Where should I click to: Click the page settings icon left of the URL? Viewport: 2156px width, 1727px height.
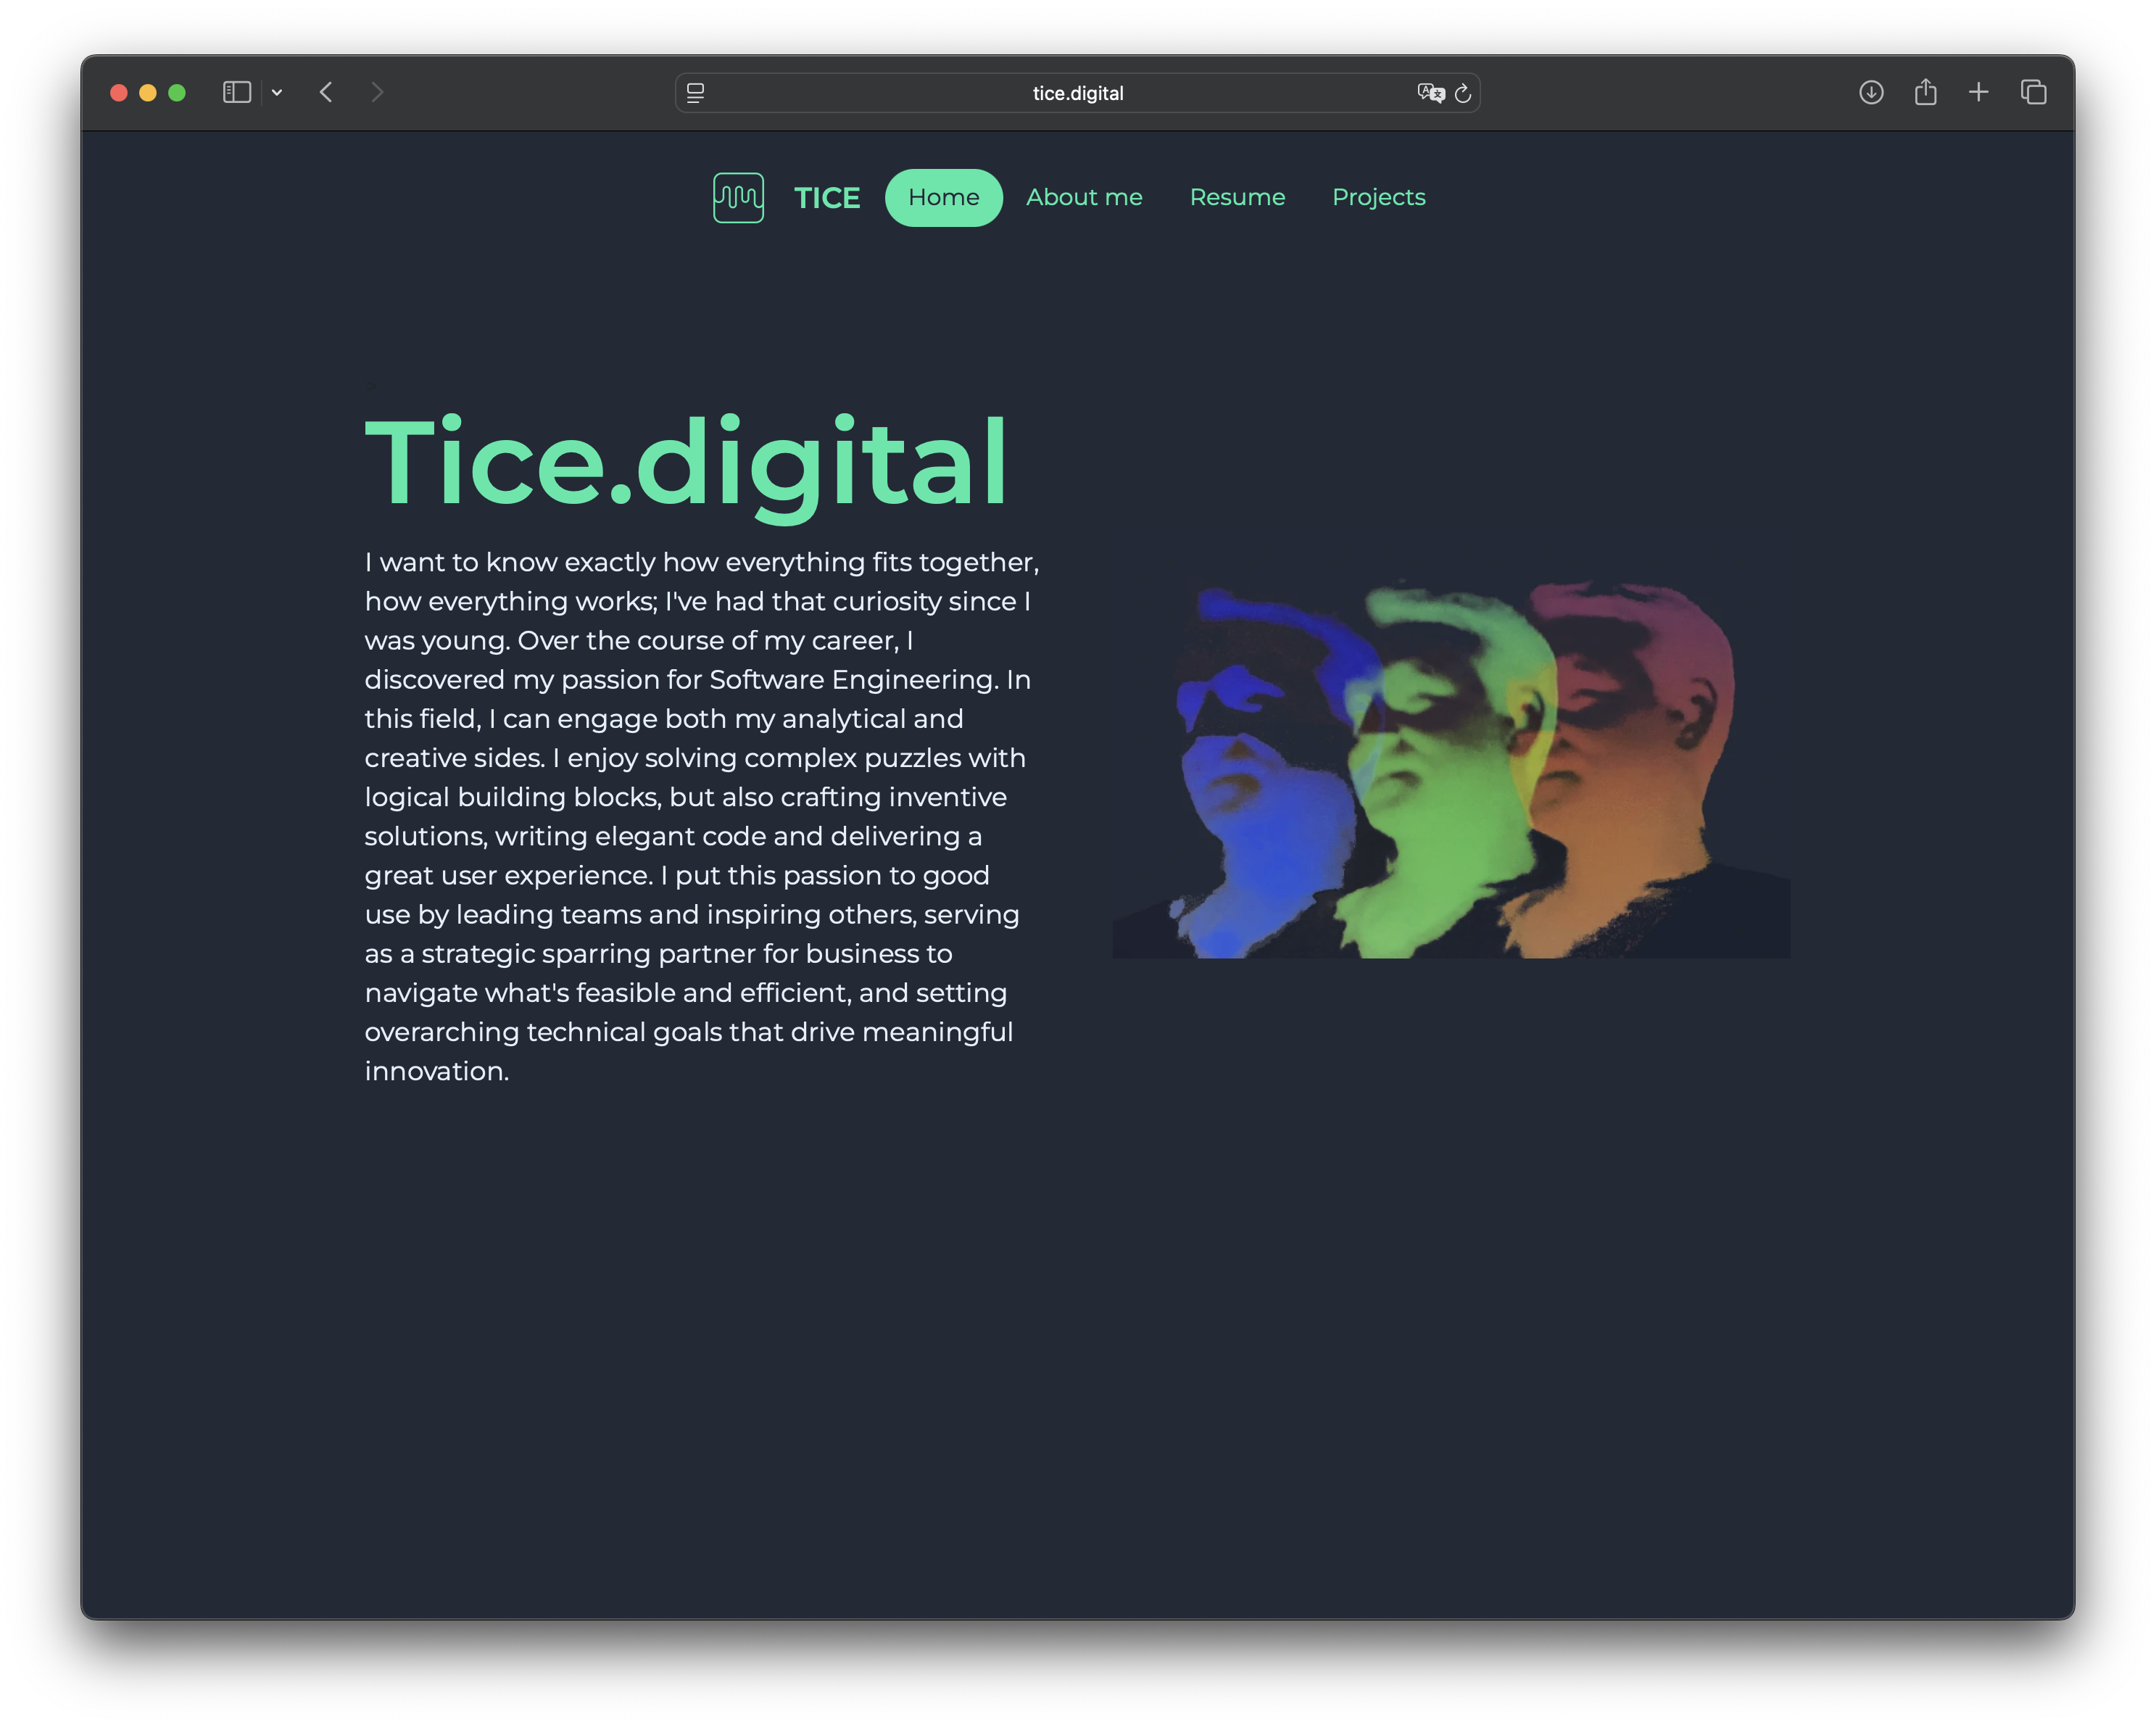tap(695, 93)
